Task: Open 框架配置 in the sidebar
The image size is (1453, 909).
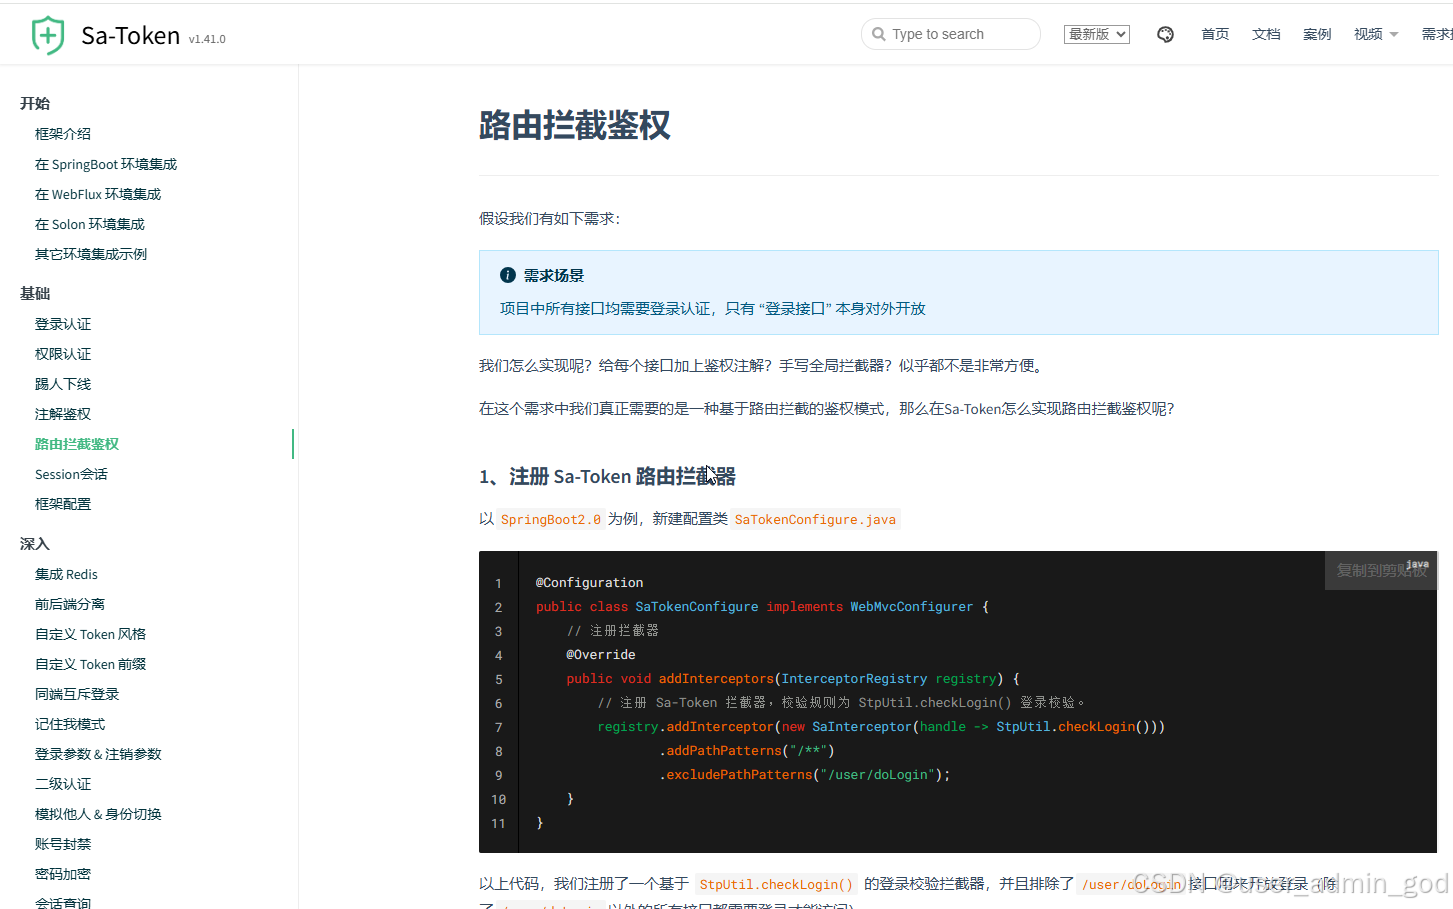Action: 63,504
